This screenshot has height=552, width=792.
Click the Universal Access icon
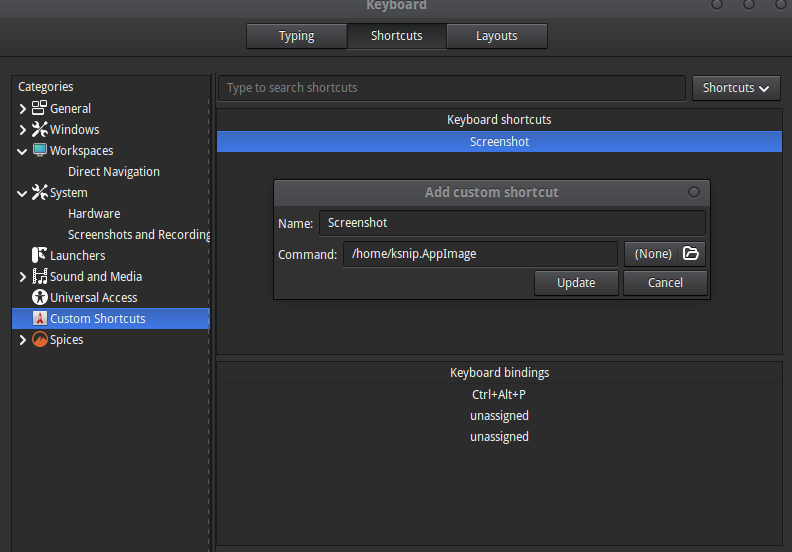click(40, 297)
